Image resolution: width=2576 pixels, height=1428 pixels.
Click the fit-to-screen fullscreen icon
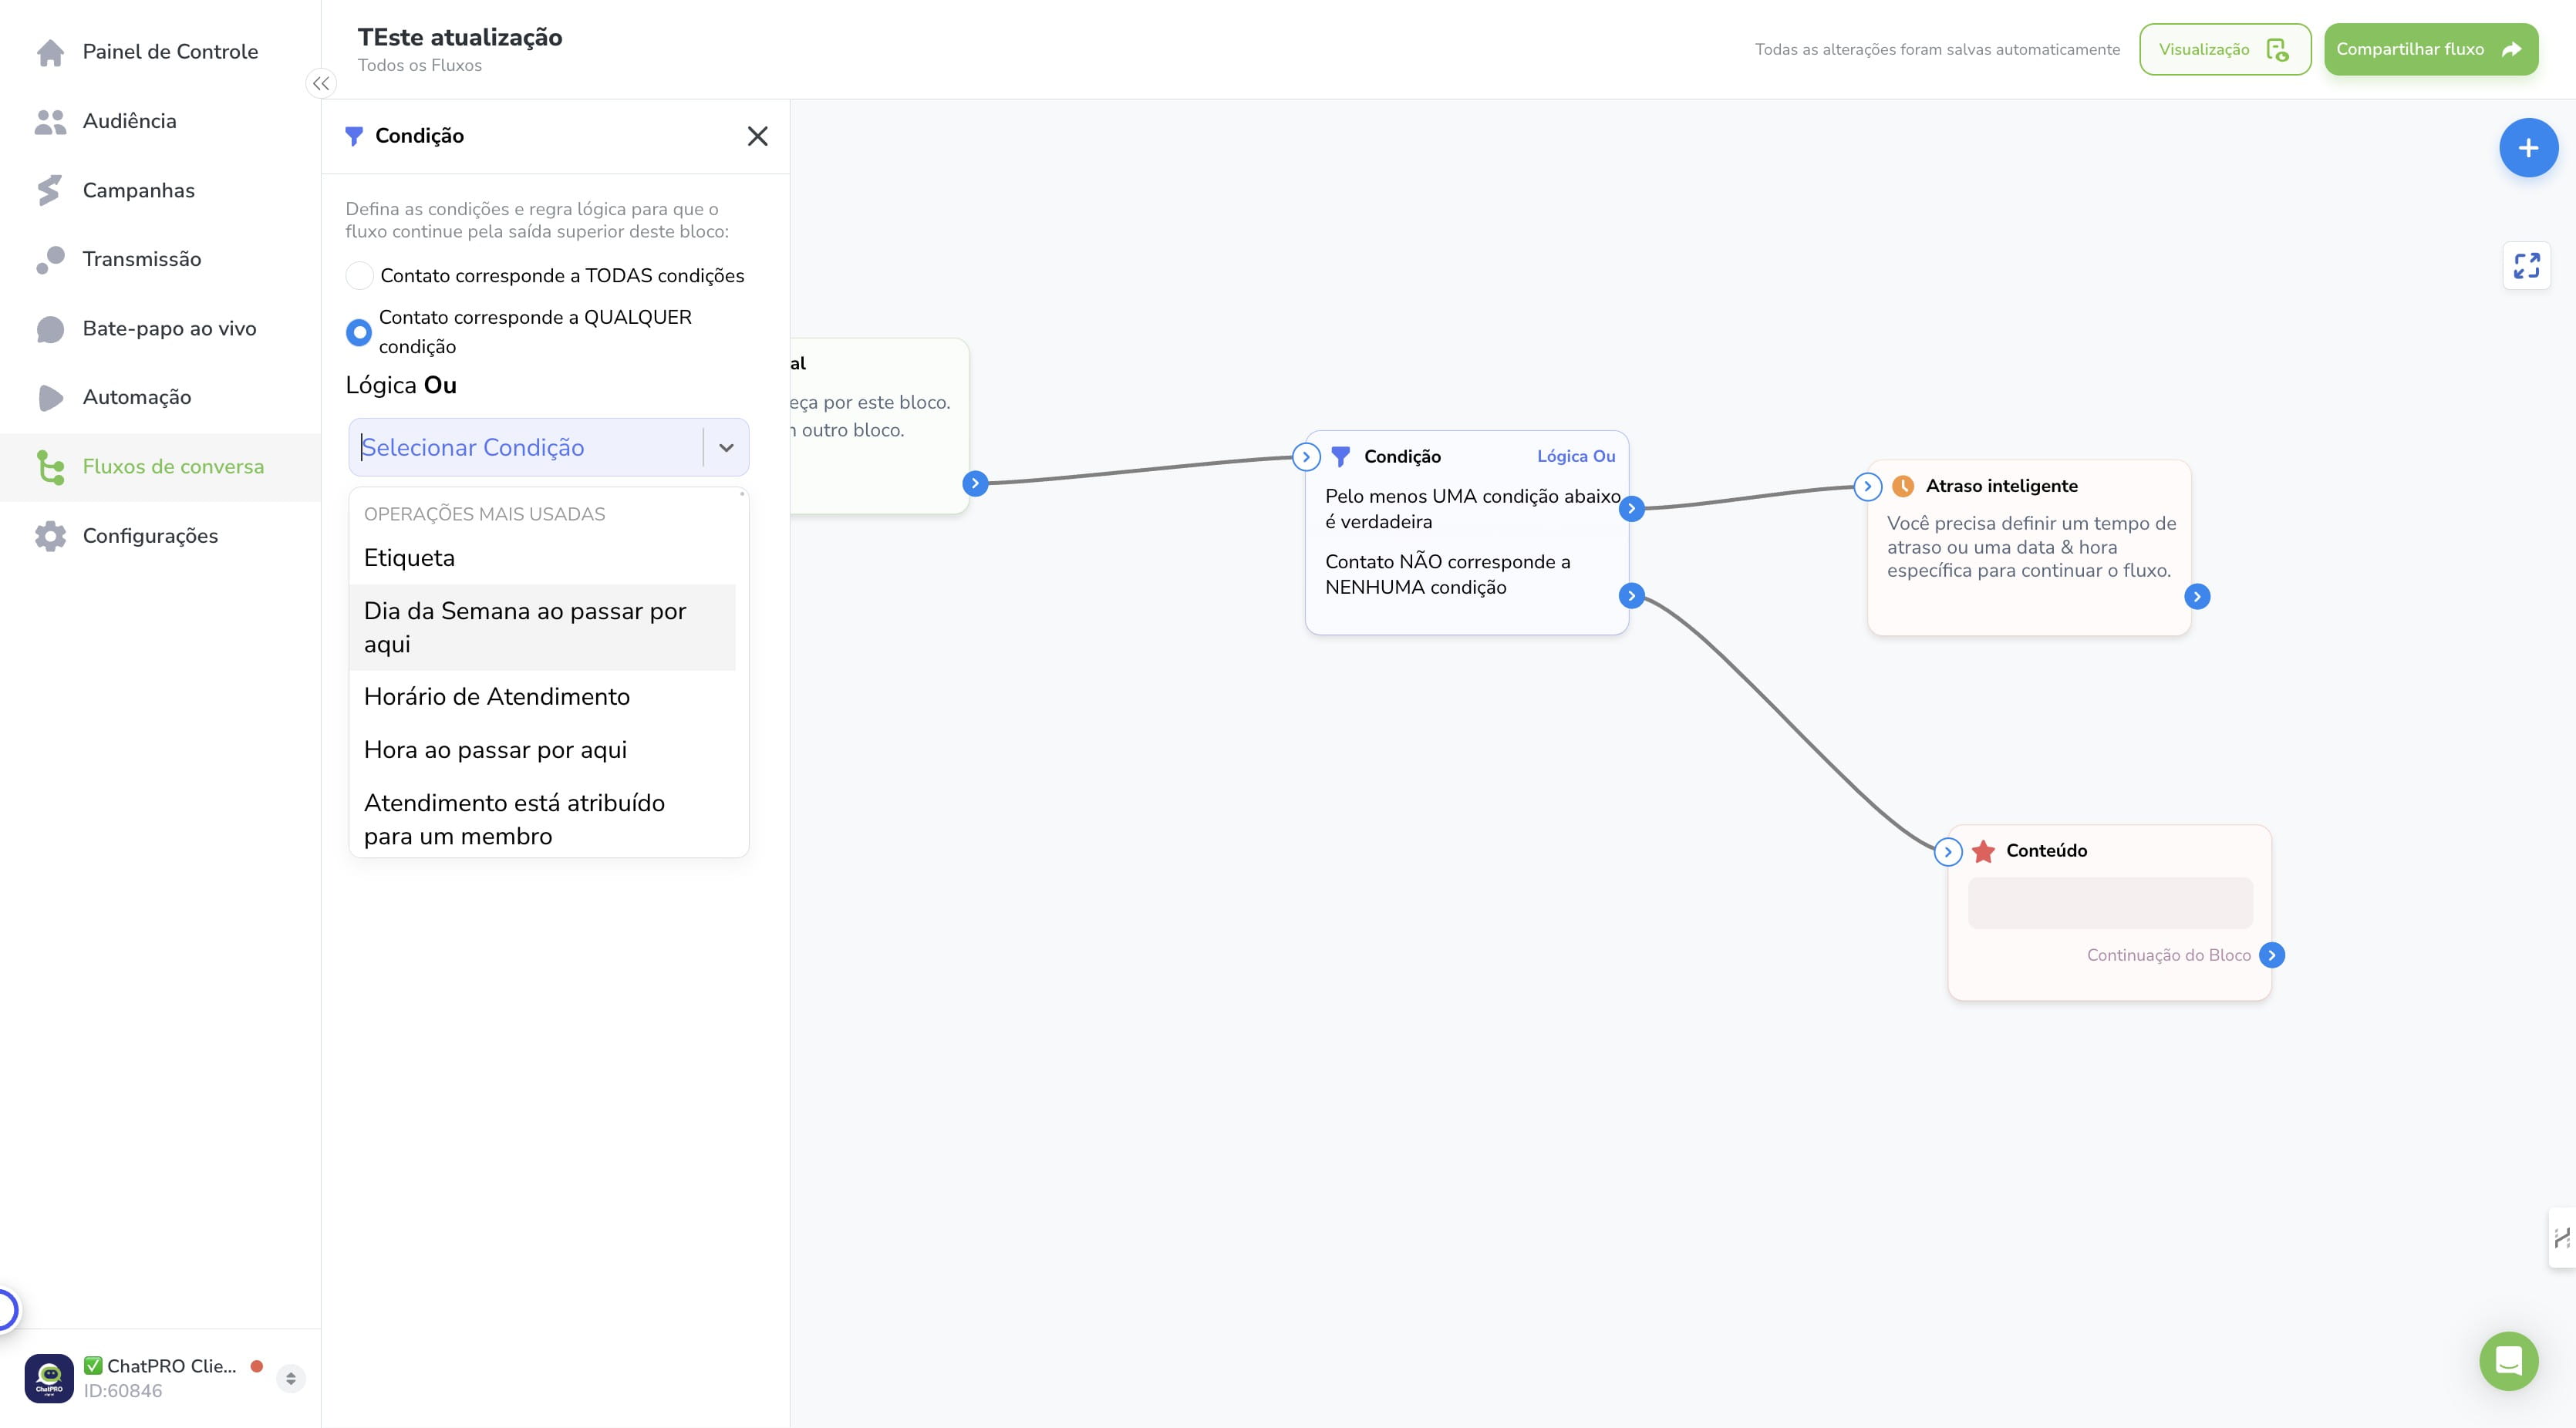pos(2527,265)
